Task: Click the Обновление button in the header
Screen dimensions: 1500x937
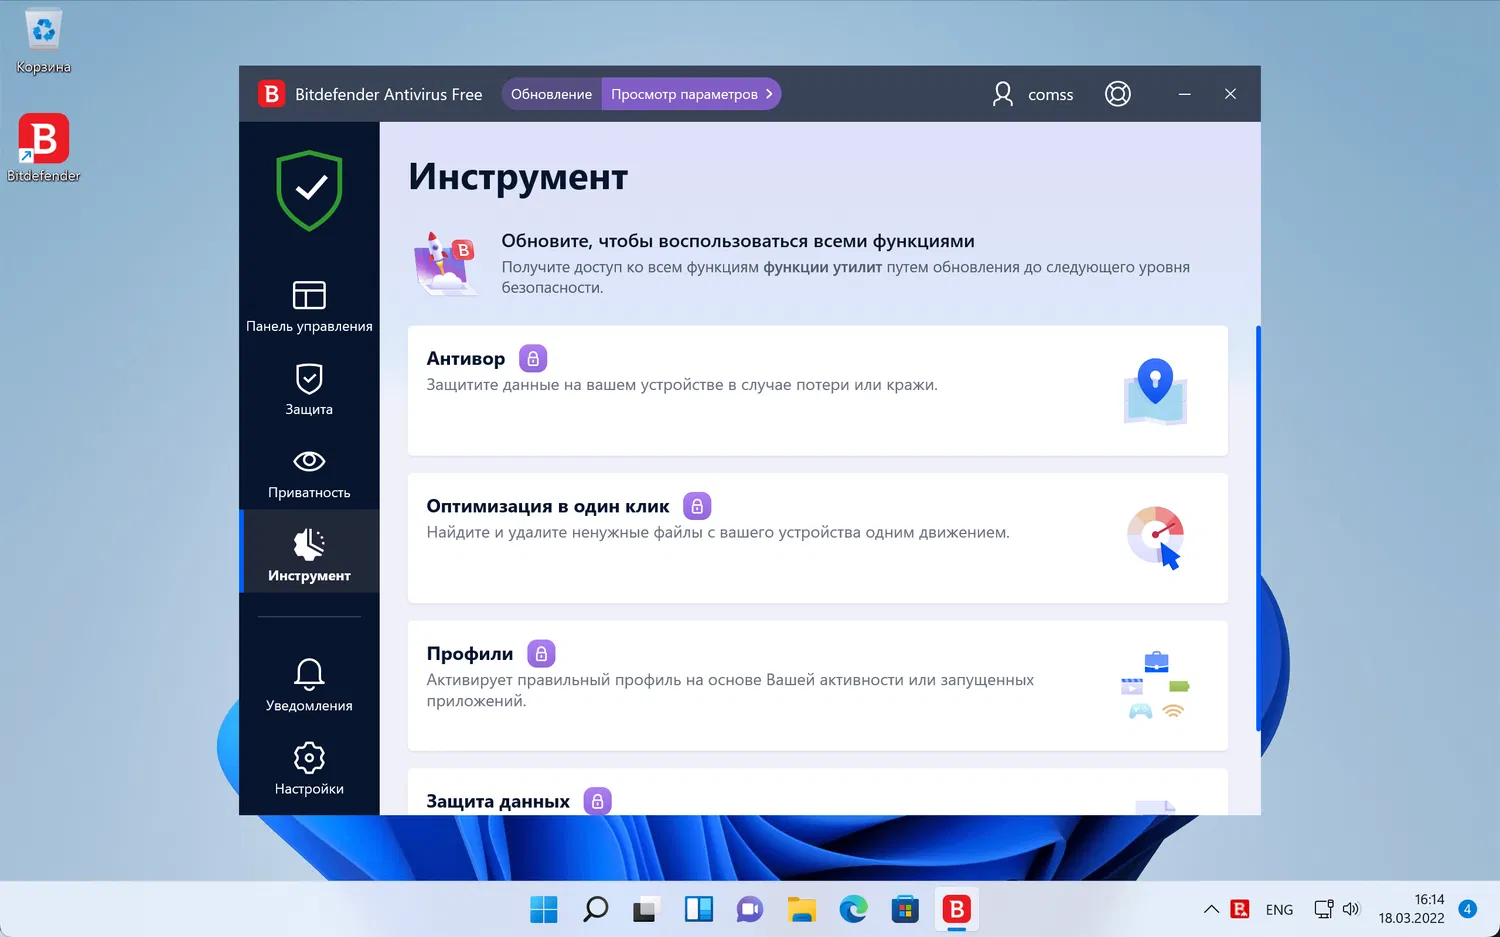Action: (x=552, y=94)
